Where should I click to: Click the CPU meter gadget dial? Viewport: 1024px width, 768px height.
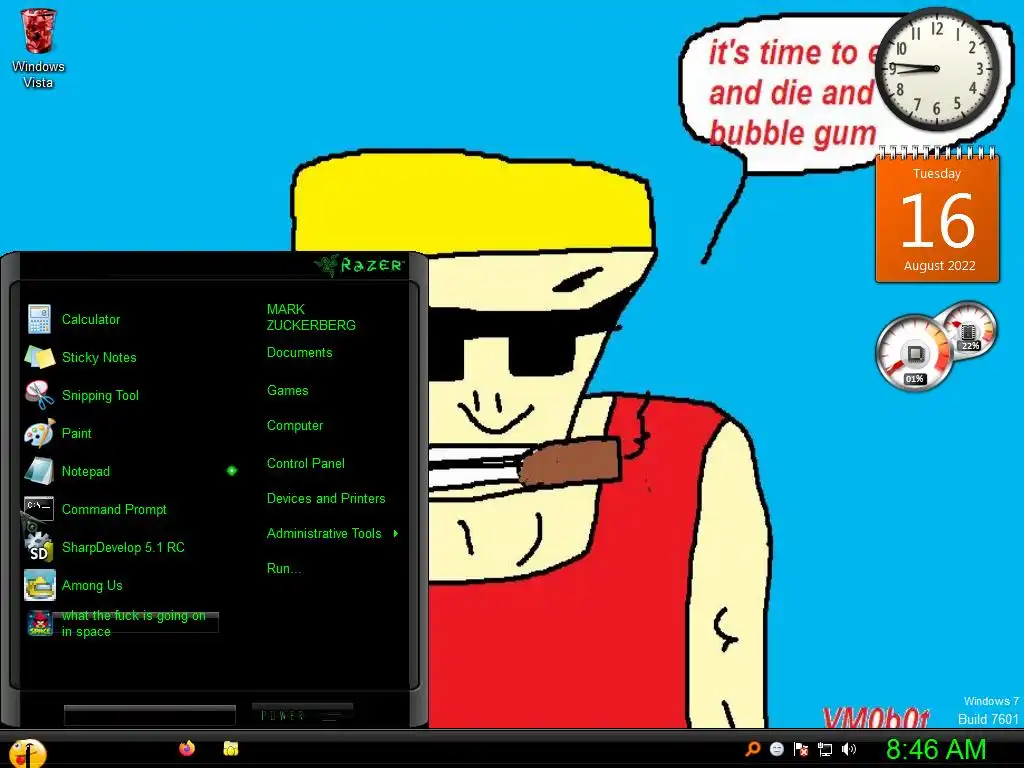coord(914,353)
